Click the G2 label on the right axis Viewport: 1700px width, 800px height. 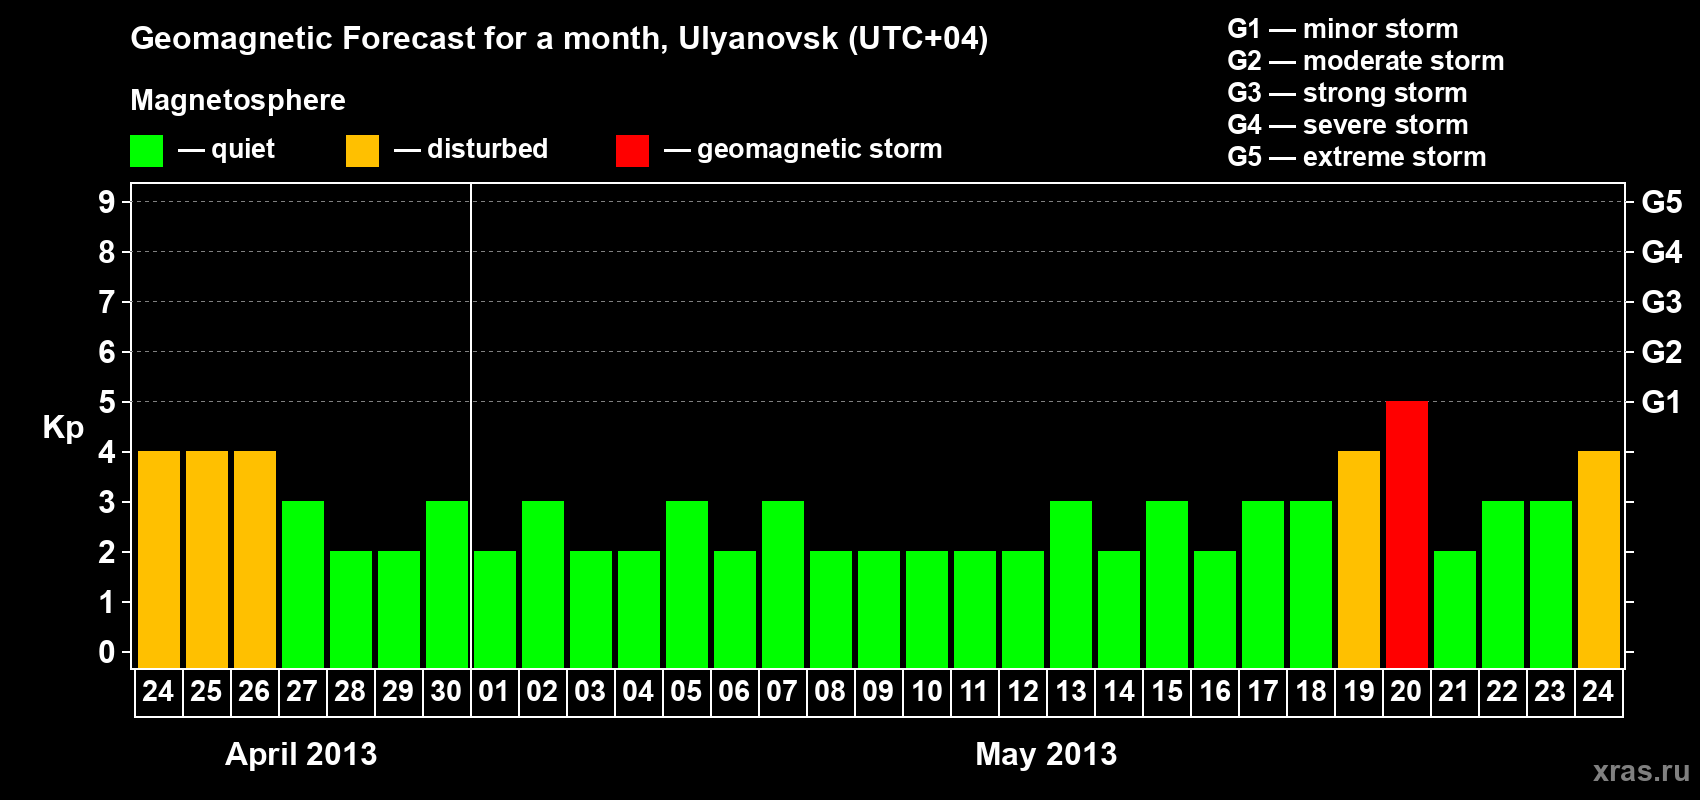pyautogui.click(x=1662, y=352)
